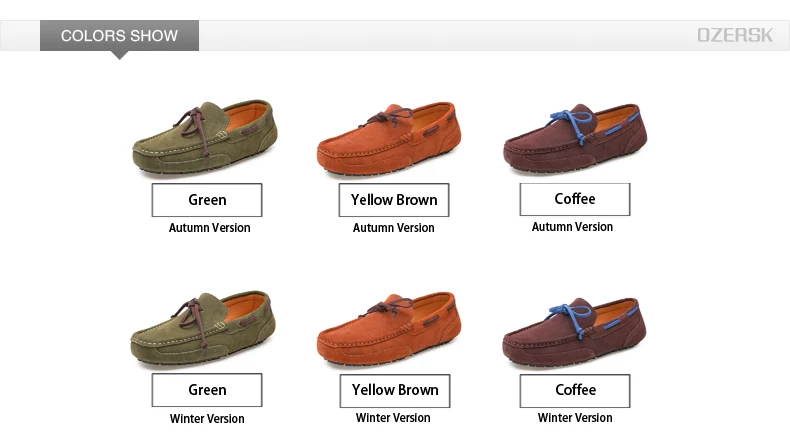Image resolution: width=790 pixels, height=443 pixels.
Task: Click the Autumn Version text under Yellow Brown
Action: (x=393, y=228)
